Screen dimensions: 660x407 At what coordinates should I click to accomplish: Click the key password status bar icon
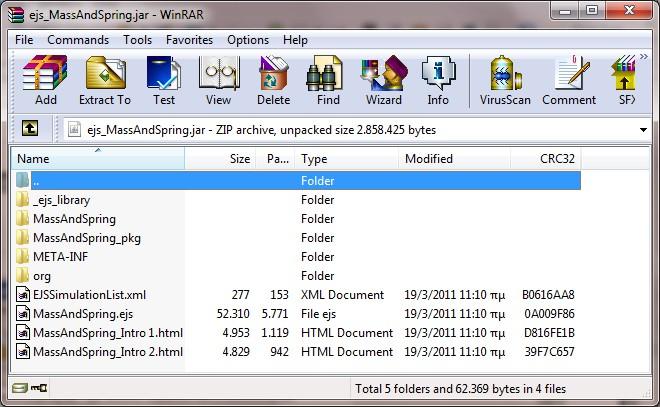pyautogui.click(x=39, y=388)
